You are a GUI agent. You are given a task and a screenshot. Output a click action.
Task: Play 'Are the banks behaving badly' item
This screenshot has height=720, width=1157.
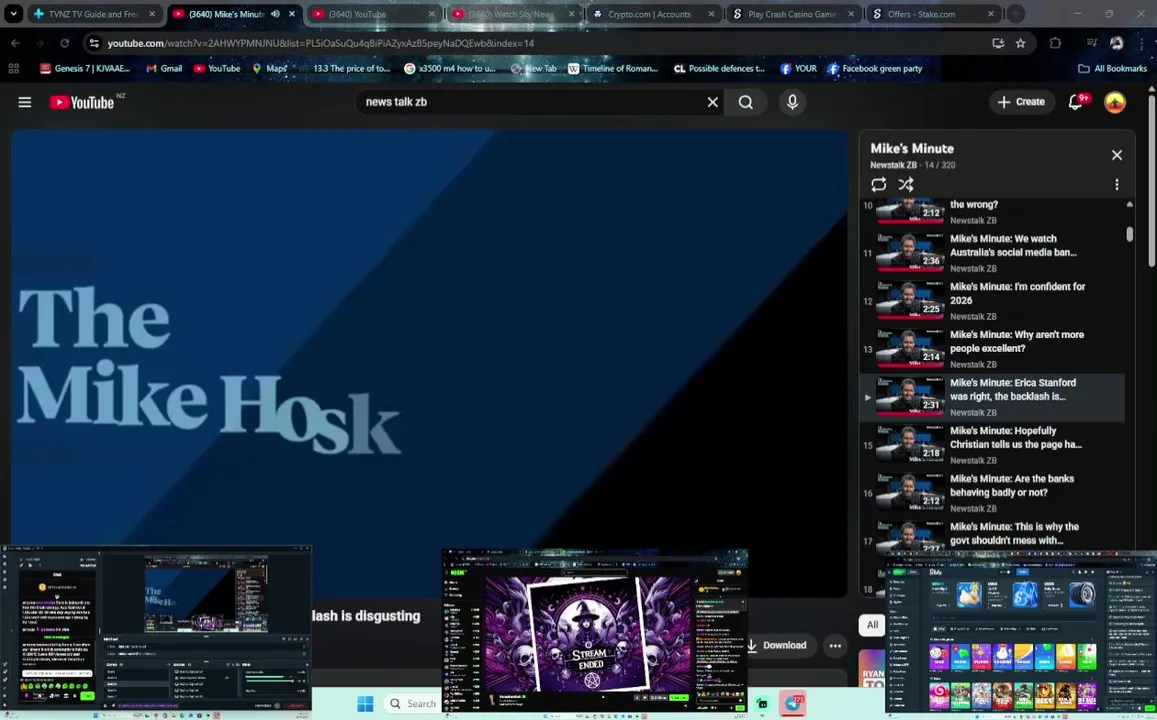(992, 493)
